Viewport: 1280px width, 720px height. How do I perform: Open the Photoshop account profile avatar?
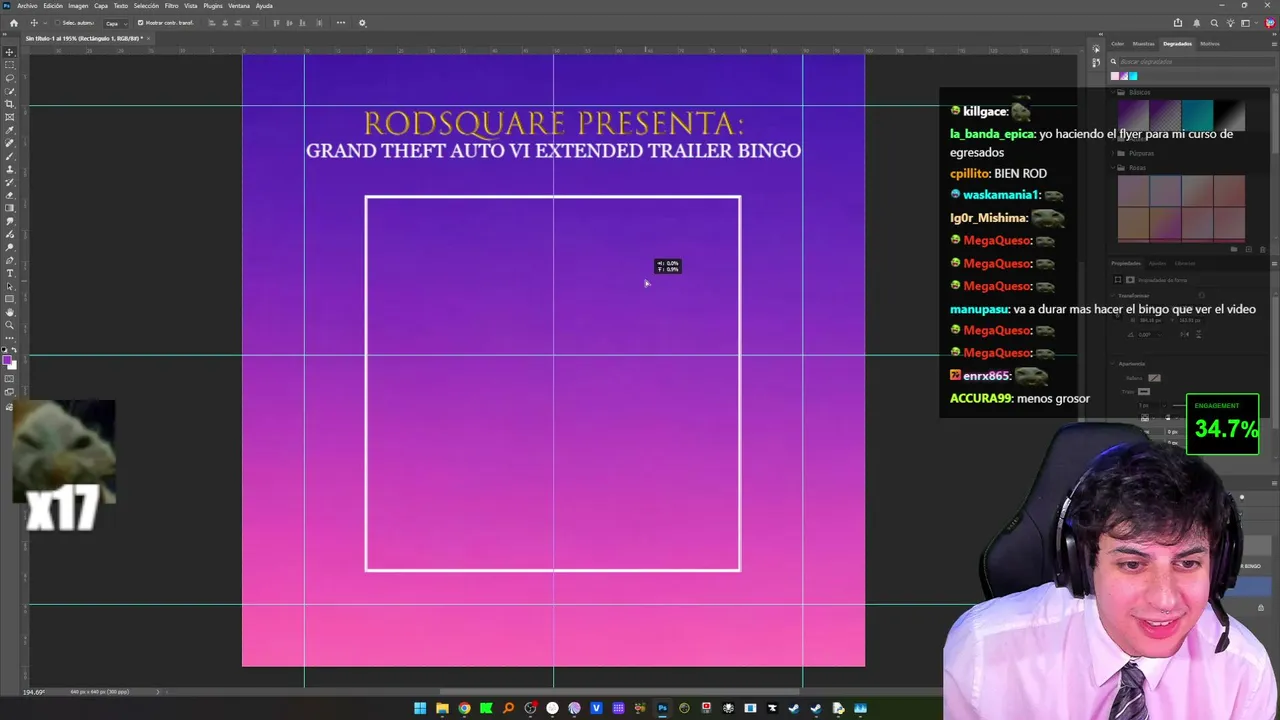point(1269,23)
